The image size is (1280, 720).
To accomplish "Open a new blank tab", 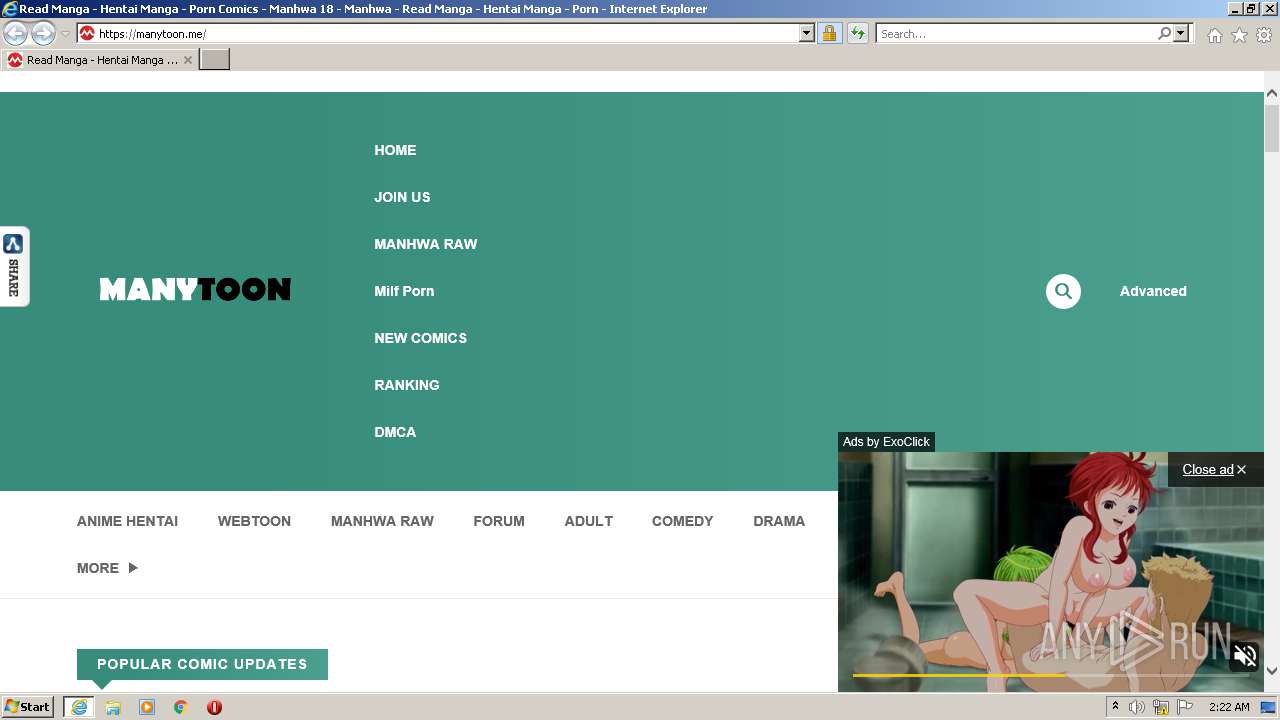I will point(215,60).
